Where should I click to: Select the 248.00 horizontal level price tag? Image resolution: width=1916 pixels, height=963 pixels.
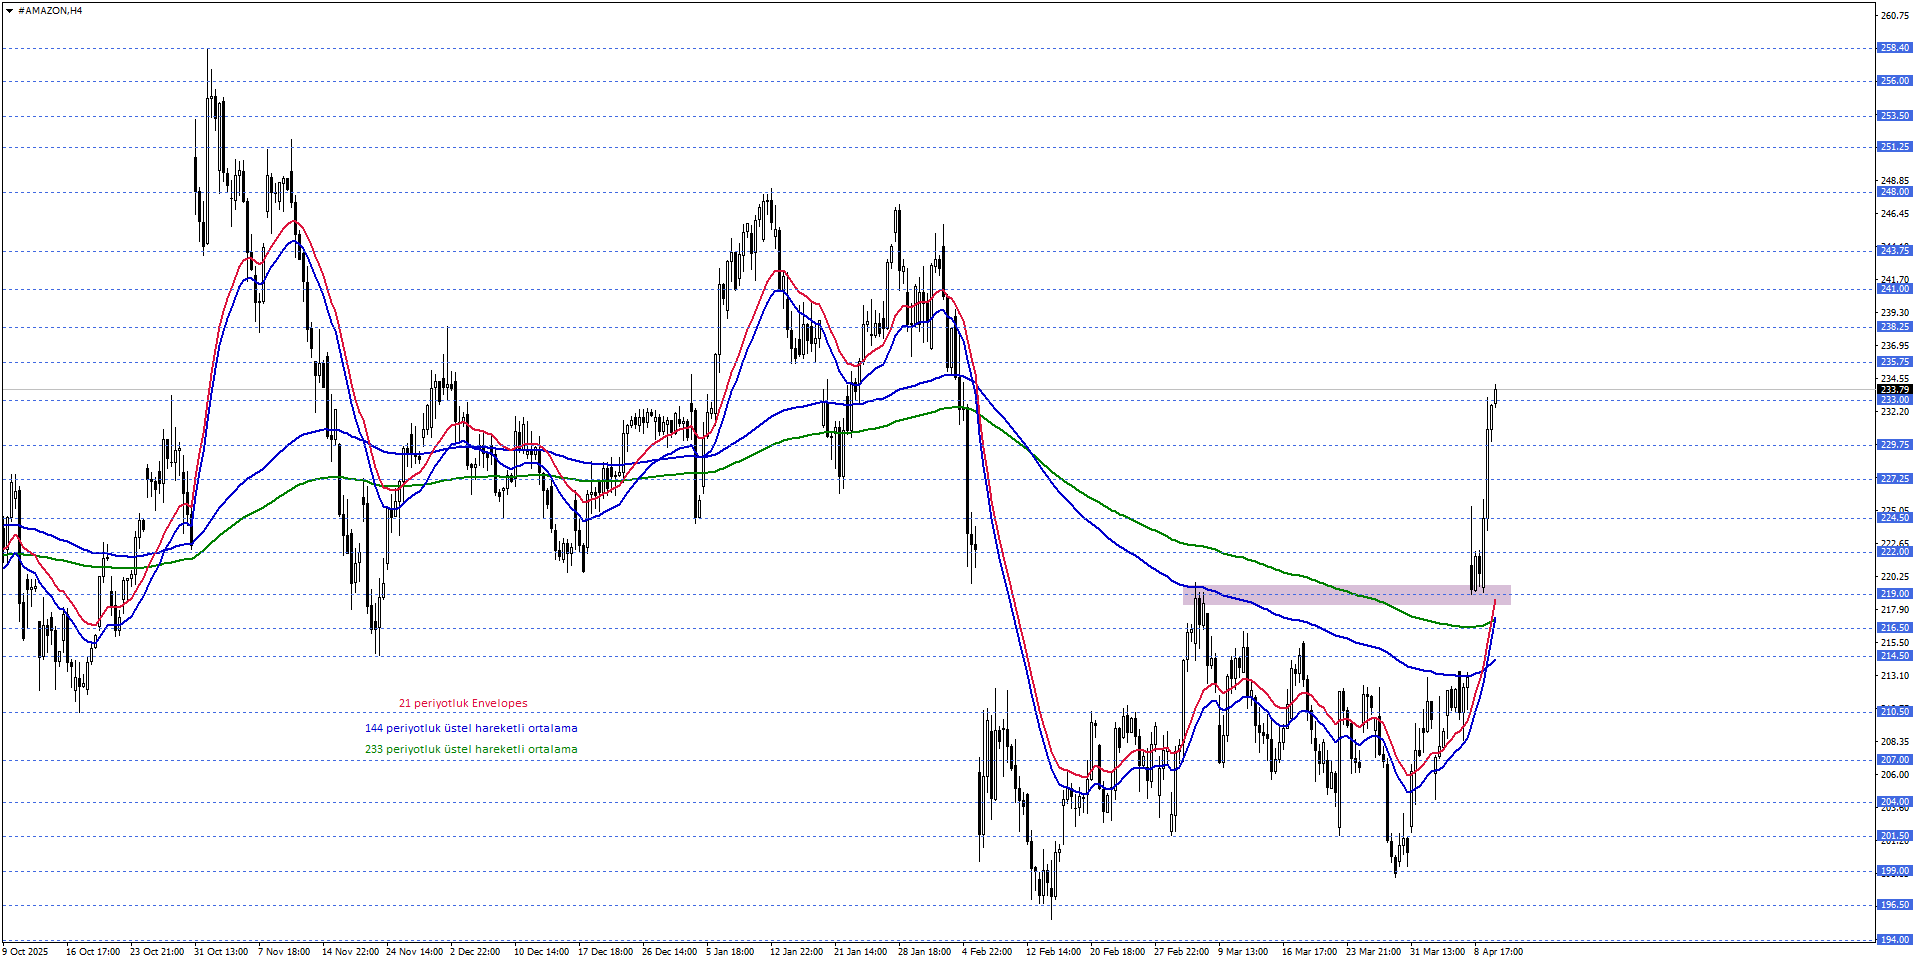point(1894,192)
